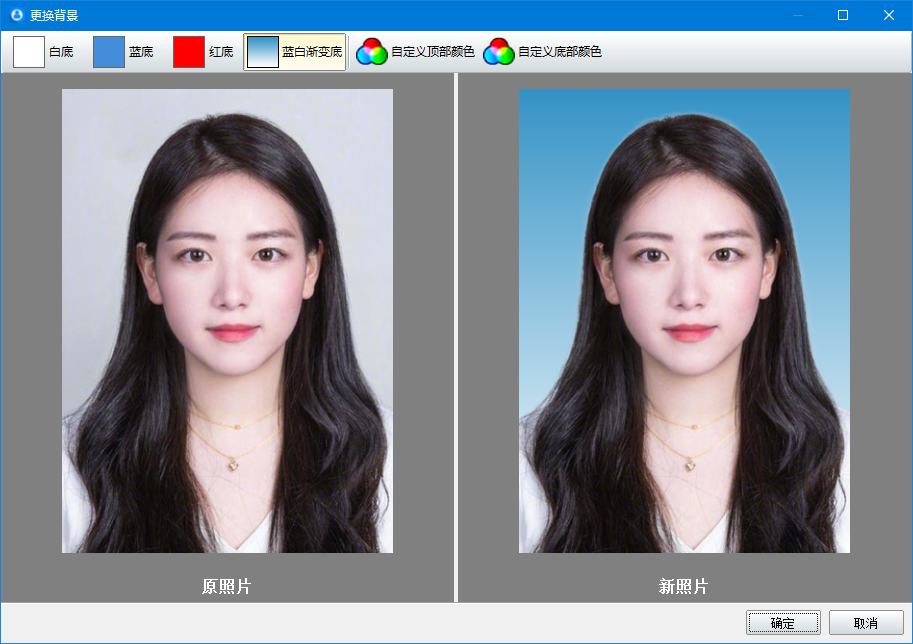The height and width of the screenshot is (644, 913).
Task: Choose the blue background swatch (蓝底)
Action: [123, 52]
